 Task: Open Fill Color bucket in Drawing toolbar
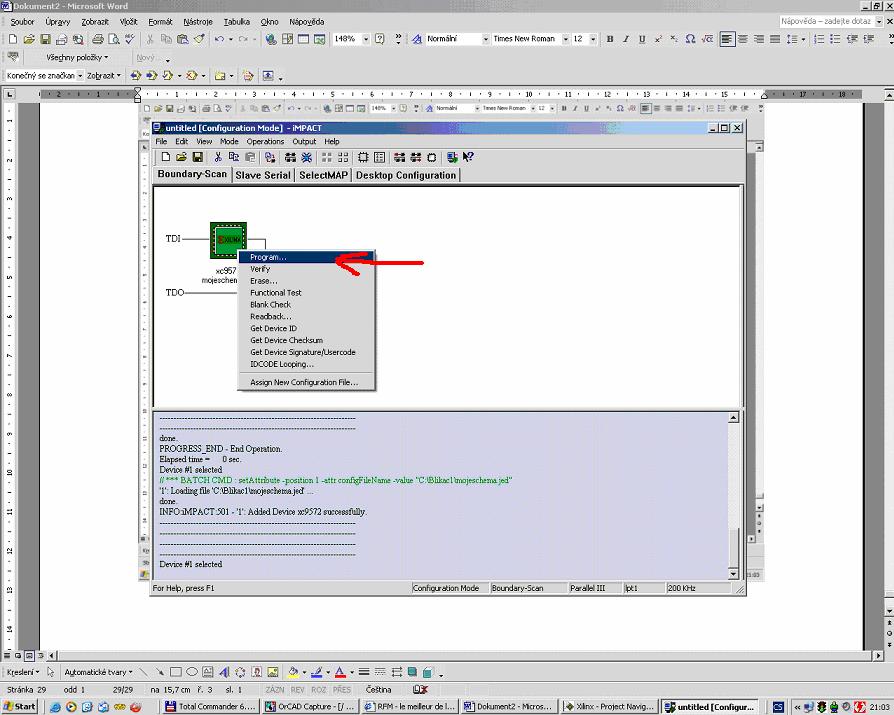point(293,672)
